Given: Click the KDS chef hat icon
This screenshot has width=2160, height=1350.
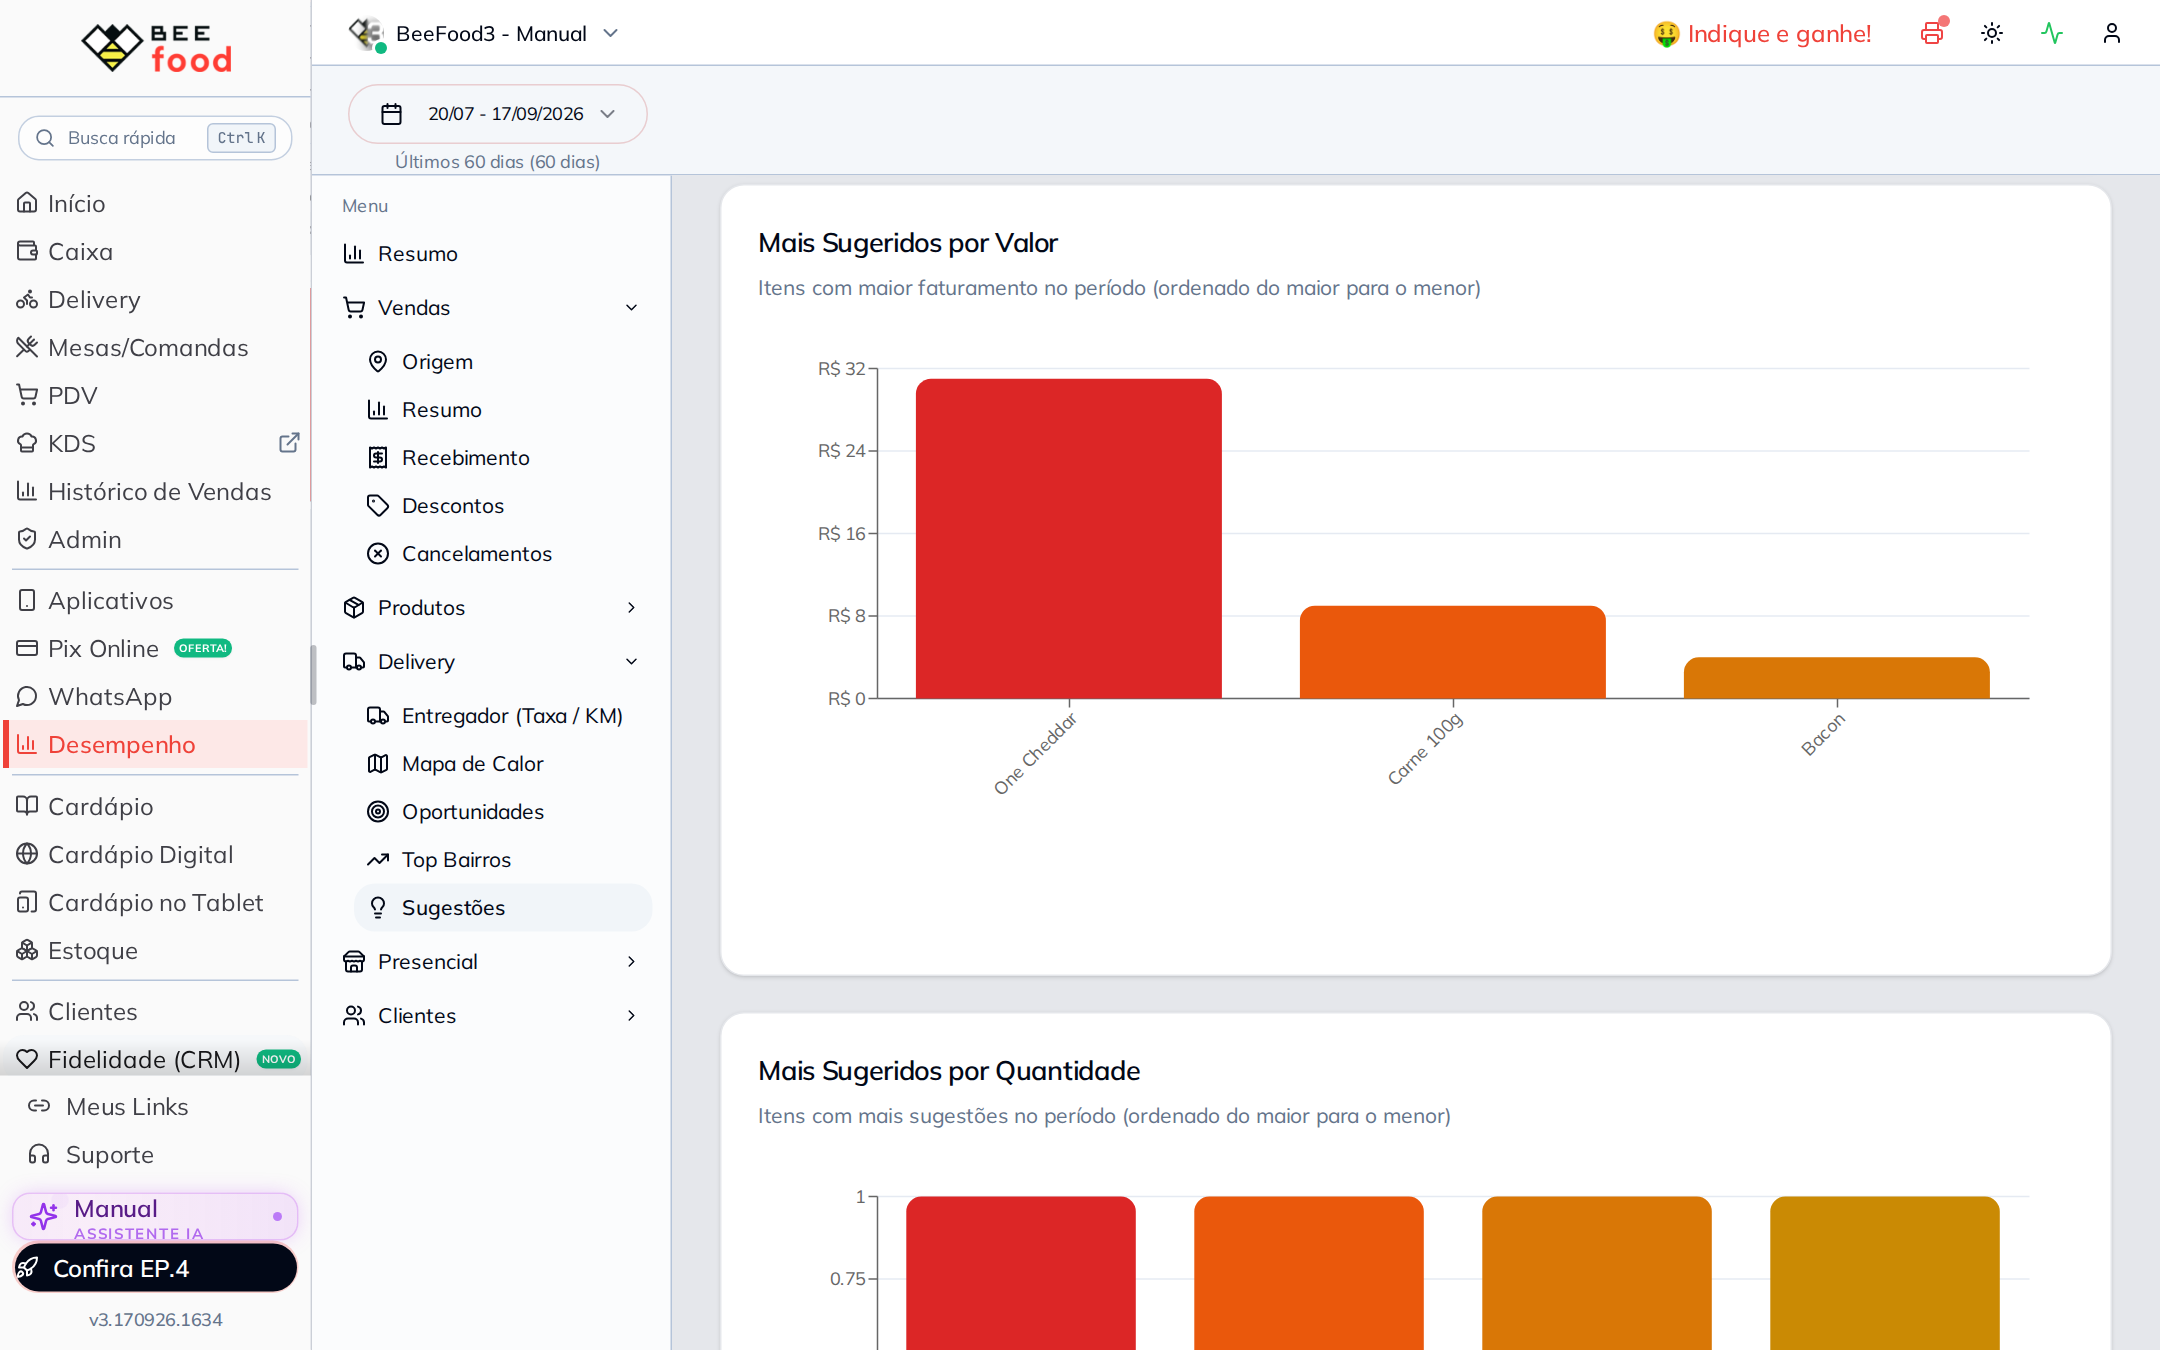Looking at the screenshot, I should tap(27, 443).
